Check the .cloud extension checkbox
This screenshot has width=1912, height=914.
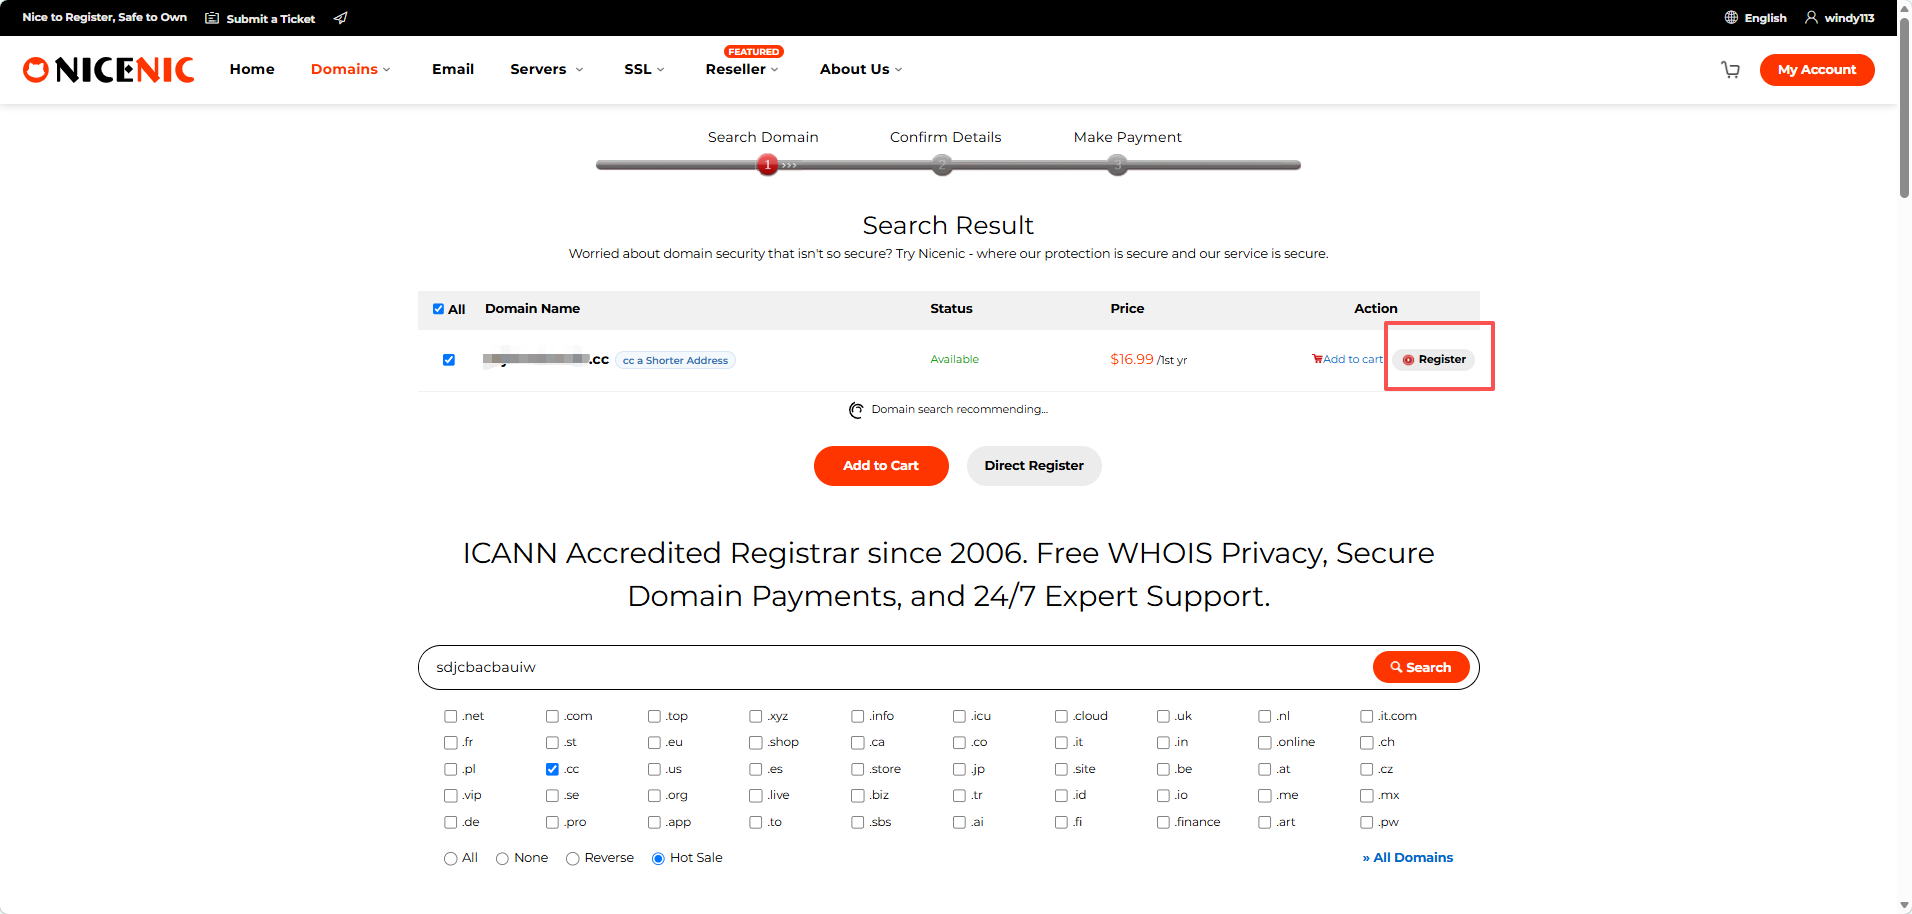tap(1061, 716)
